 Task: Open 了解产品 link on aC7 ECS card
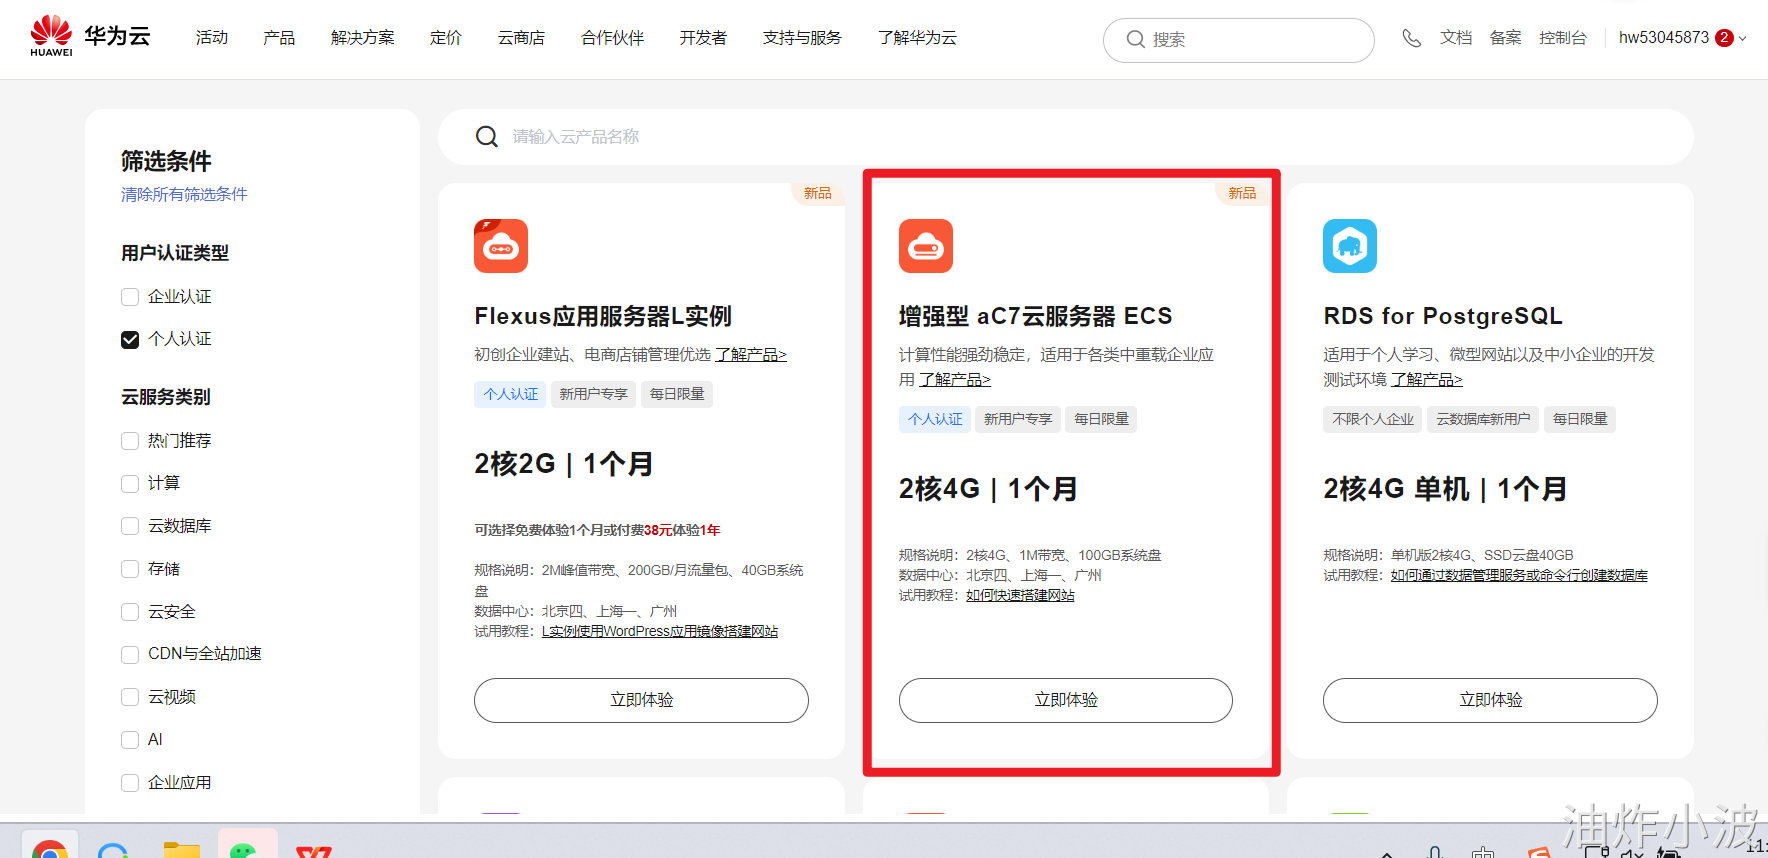[955, 380]
